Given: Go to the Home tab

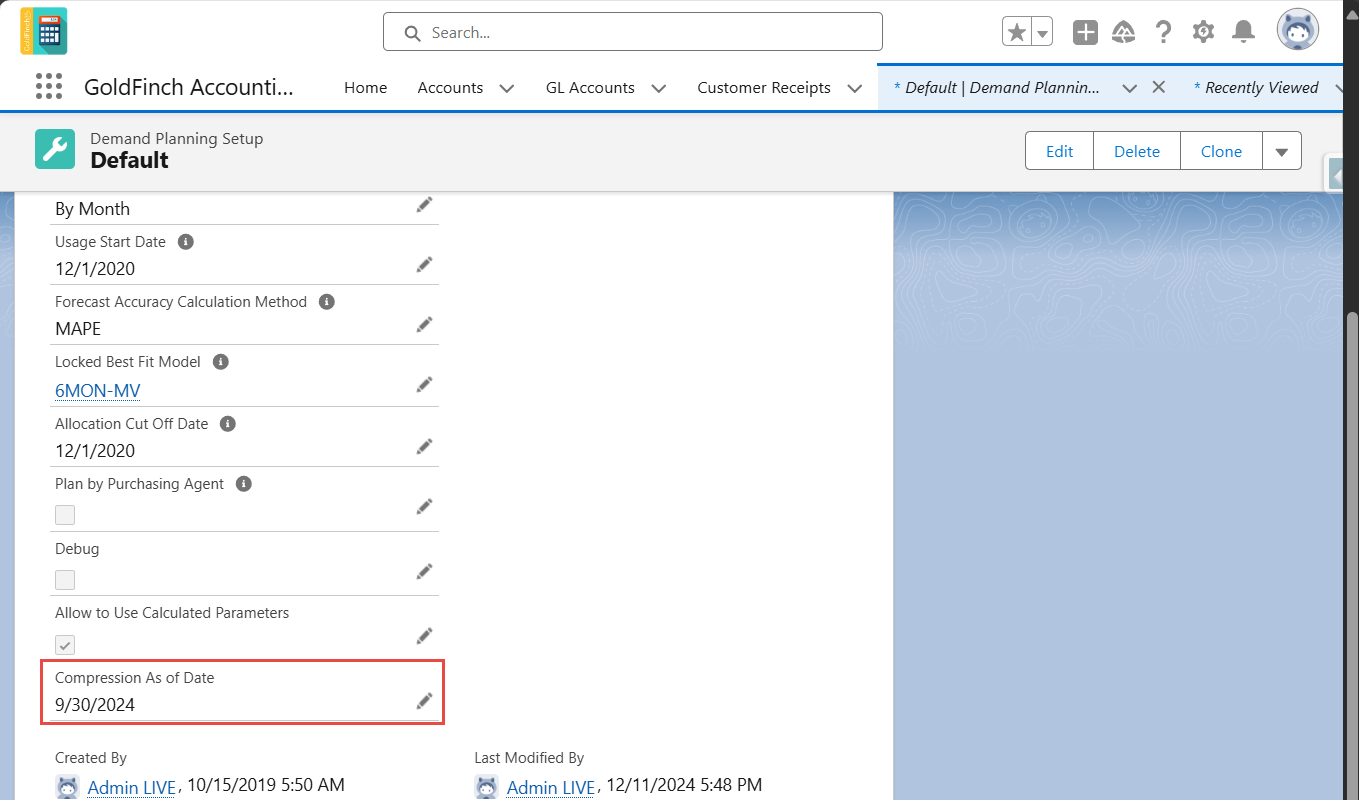Looking at the screenshot, I should 366,88.
